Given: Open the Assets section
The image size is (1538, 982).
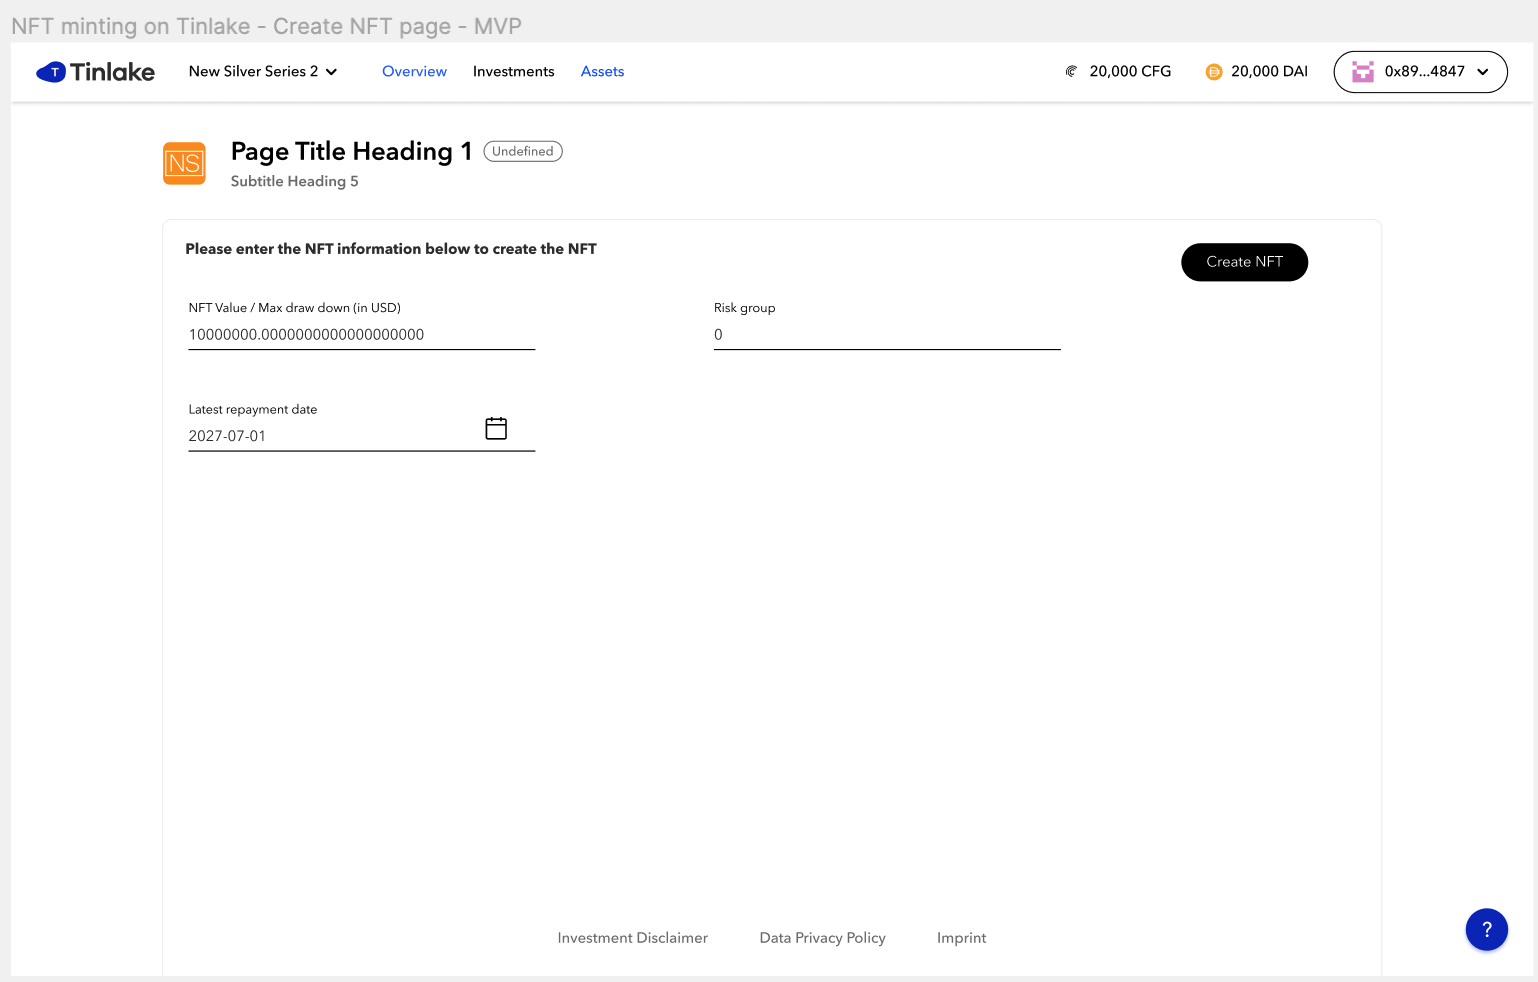Looking at the screenshot, I should pos(602,71).
